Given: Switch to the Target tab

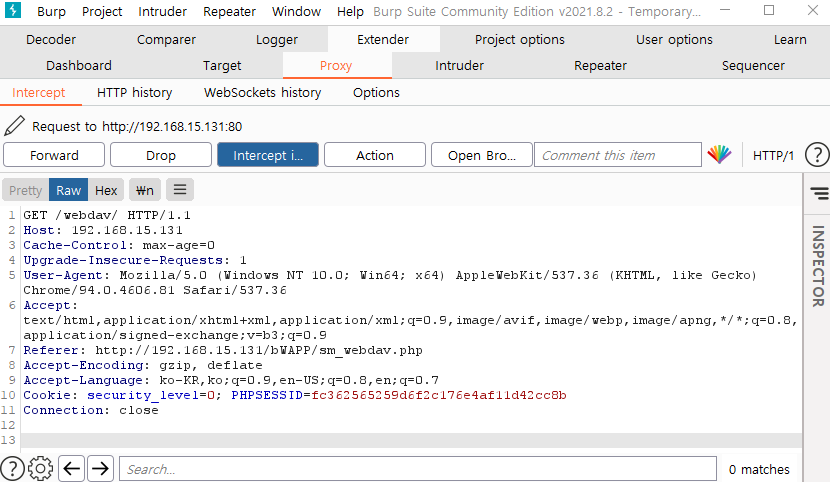Looking at the screenshot, I should coord(222,66).
